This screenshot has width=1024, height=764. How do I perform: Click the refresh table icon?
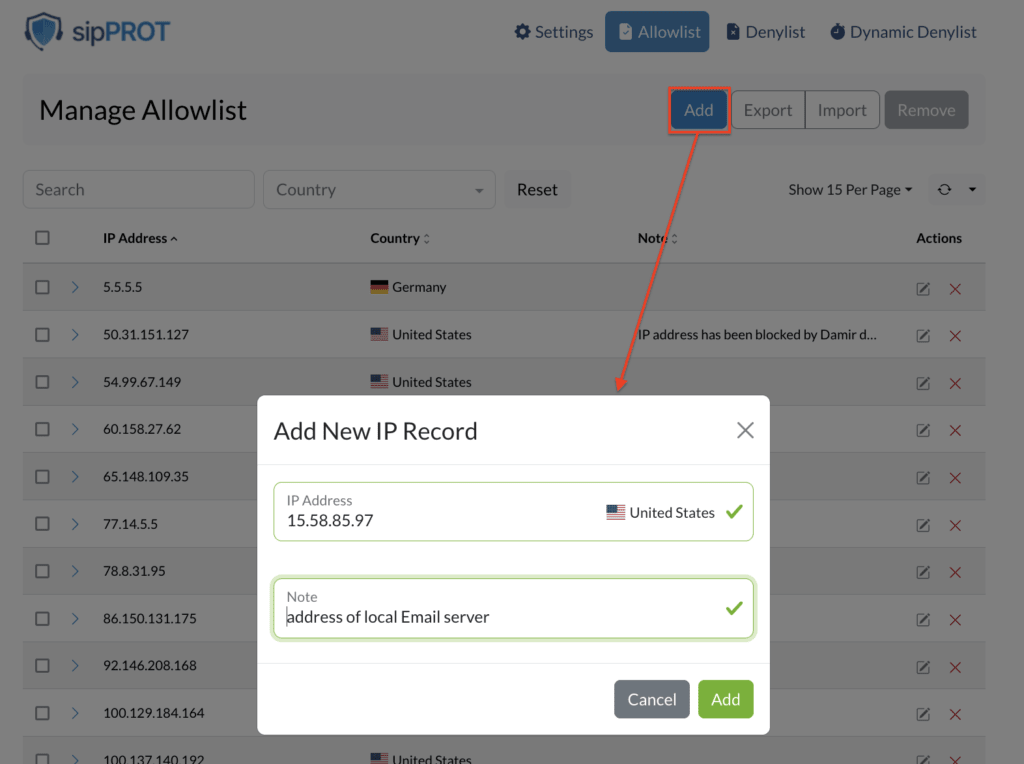944,189
